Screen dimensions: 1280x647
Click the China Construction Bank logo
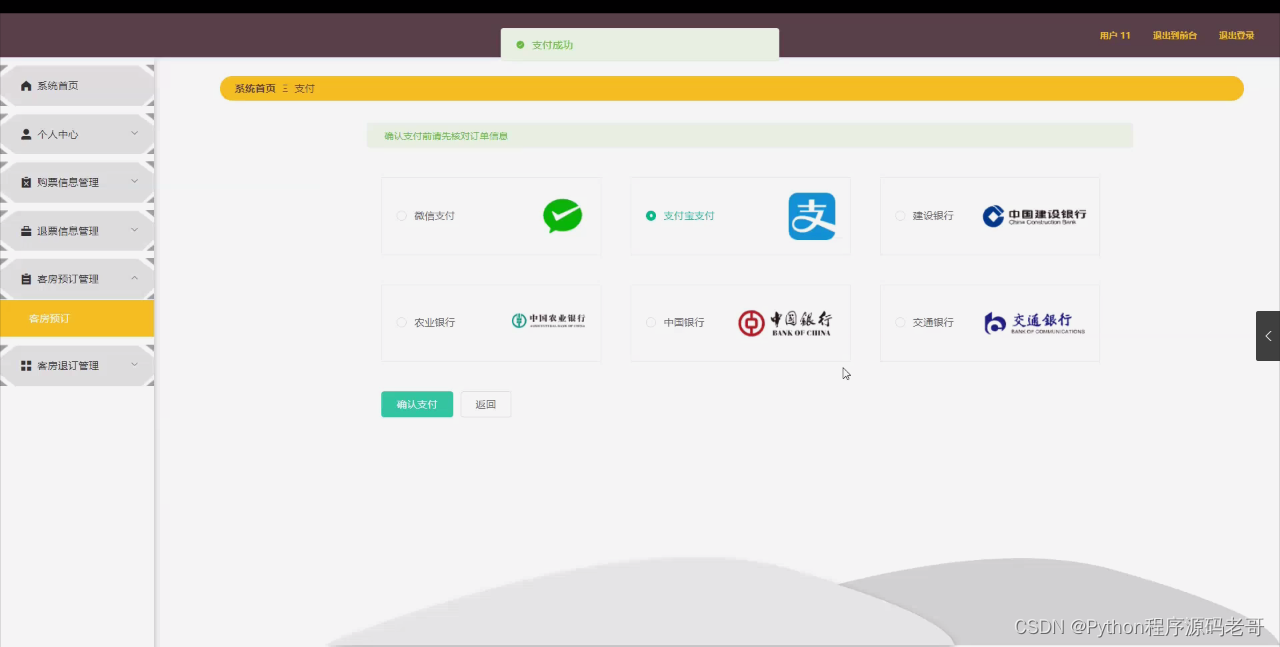pyautogui.click(x=1035, y=215)
